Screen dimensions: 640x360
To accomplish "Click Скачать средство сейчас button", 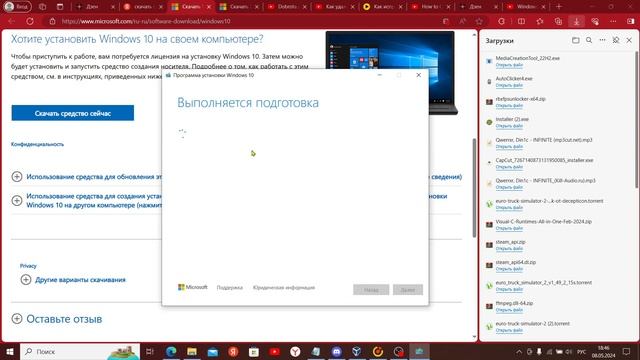I will (x=73, y=113).
